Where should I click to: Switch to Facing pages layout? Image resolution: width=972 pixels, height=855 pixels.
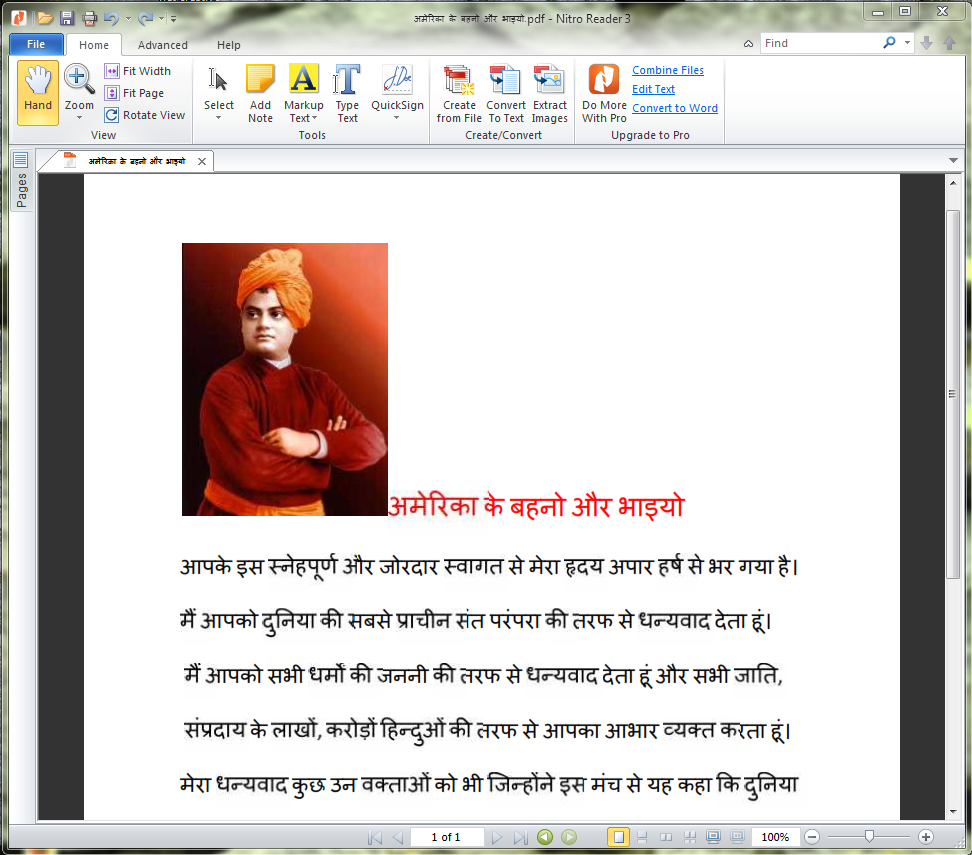(x=666, y=837)
